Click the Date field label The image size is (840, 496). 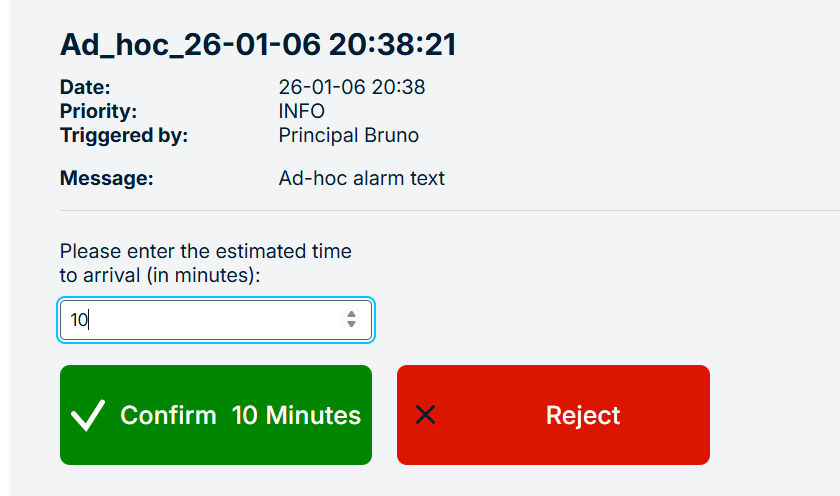pos(85,87)
